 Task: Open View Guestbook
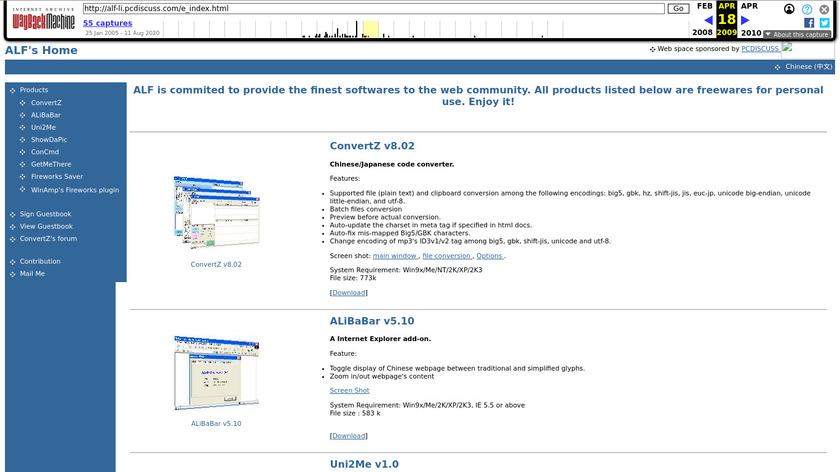[46, 227]
